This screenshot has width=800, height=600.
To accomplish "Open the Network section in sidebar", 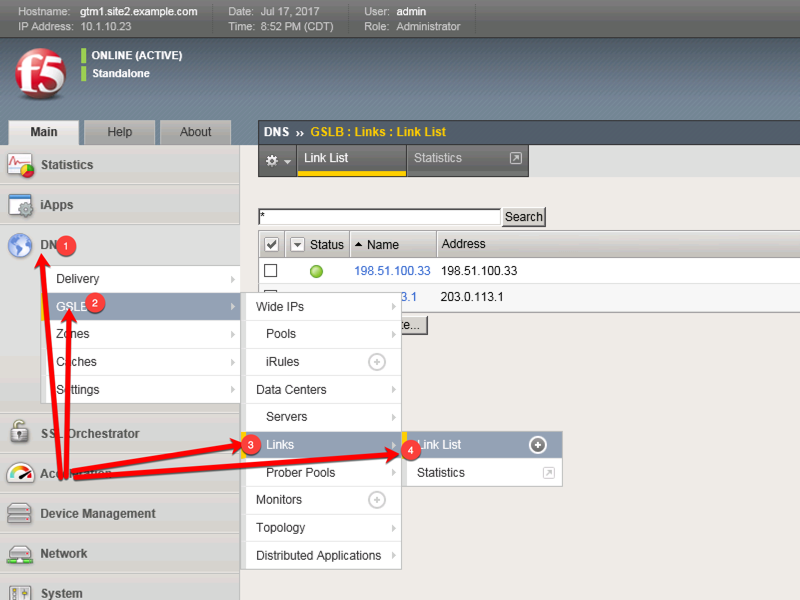I will (x=120, y=554).
